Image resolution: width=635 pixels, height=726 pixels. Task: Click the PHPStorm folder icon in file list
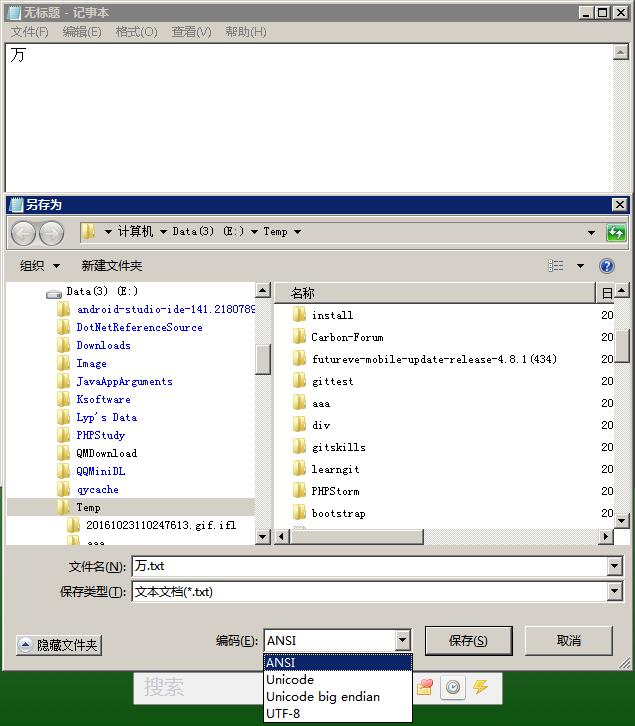300,490
